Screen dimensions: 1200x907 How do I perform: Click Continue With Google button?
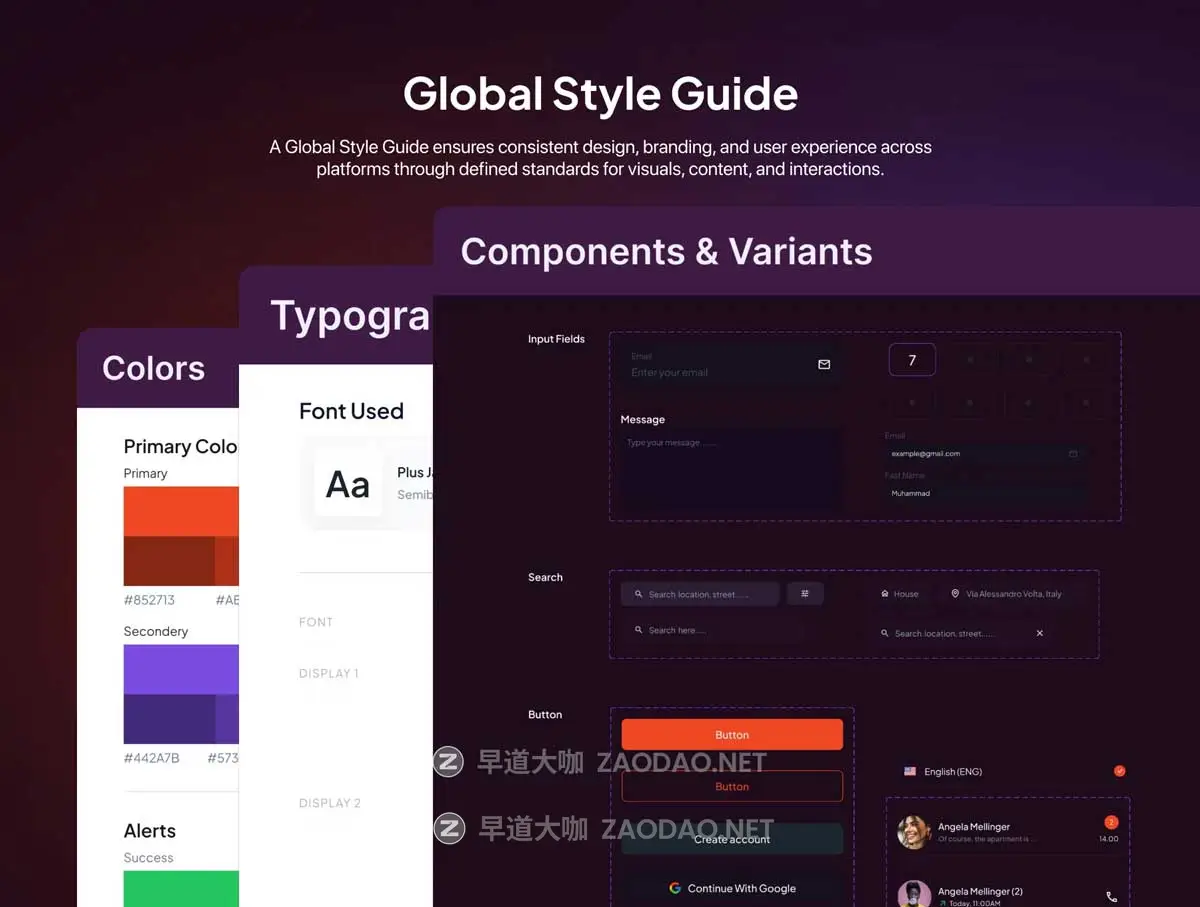(x=732, y=888)
